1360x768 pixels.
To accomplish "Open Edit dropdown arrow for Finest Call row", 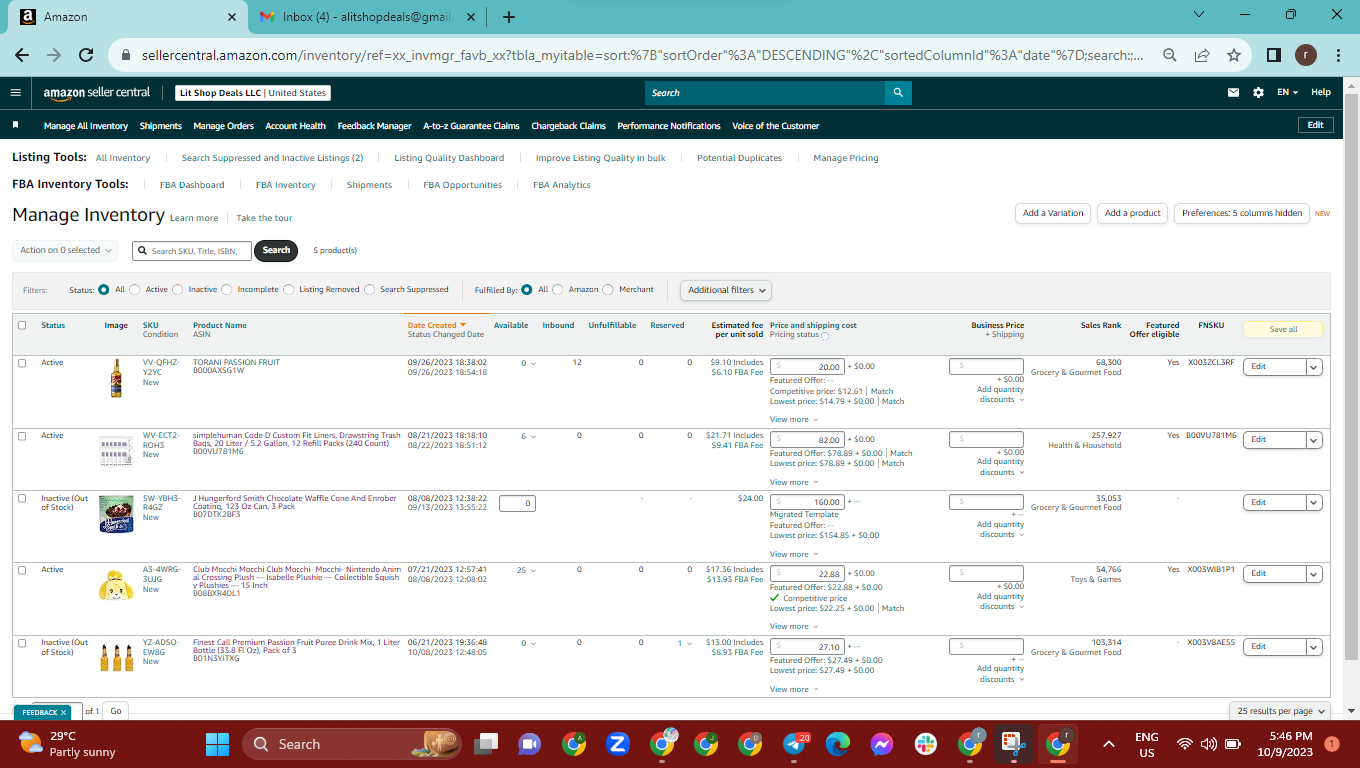I will pyautogui.click(x=1314, y=647).
